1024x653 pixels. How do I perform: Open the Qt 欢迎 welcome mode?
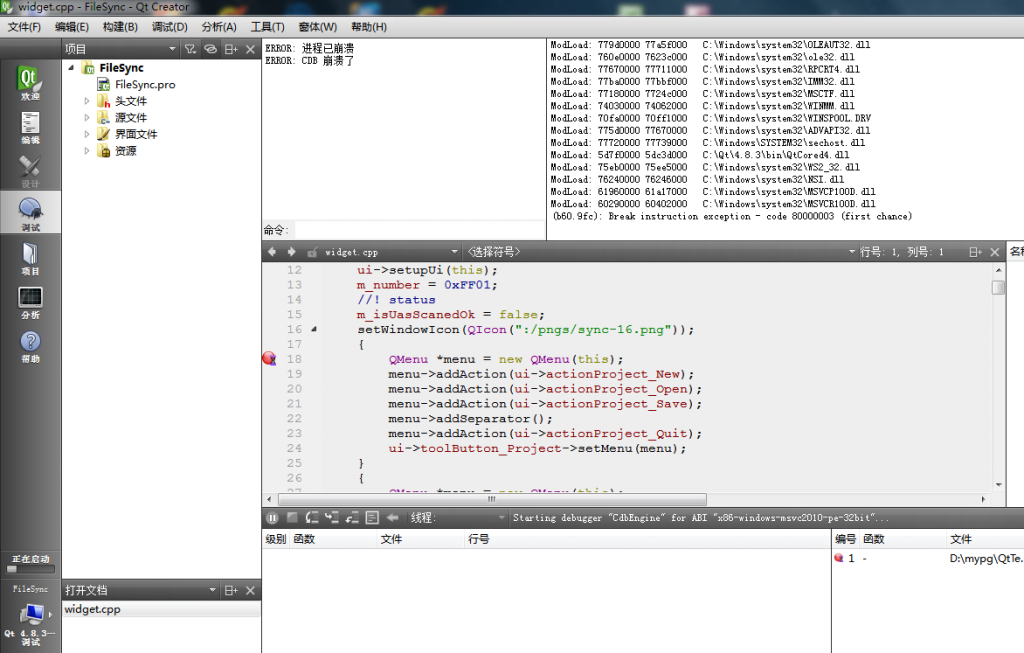30,82
